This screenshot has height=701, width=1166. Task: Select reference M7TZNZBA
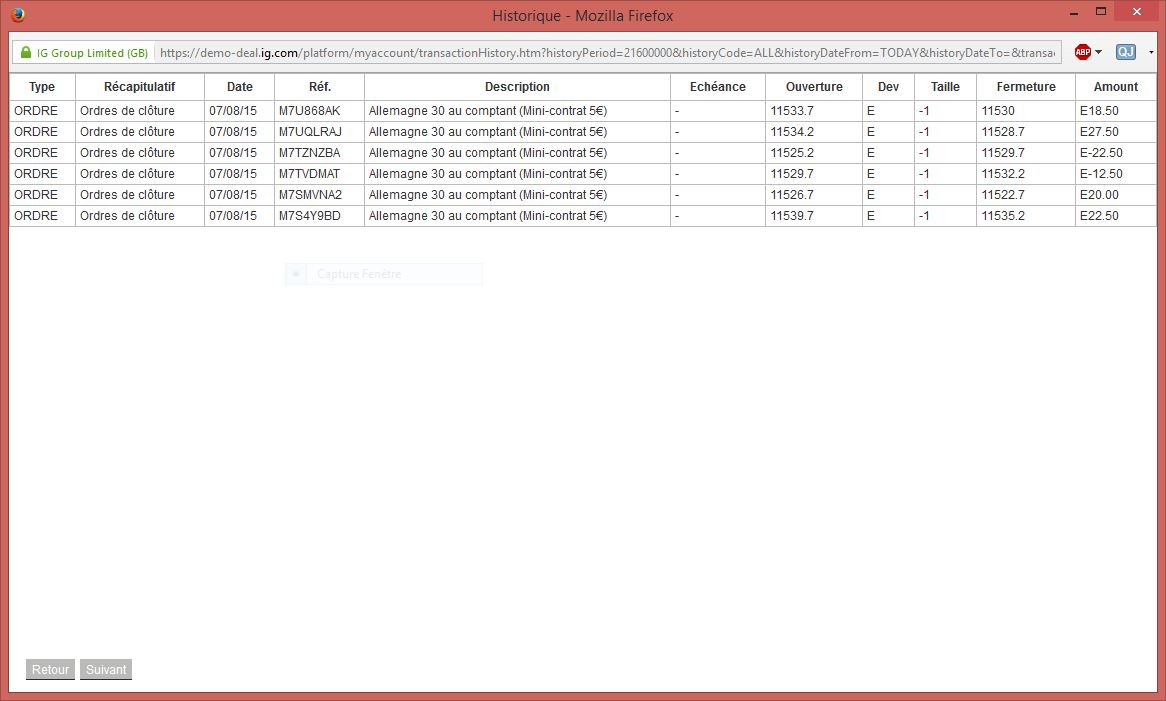pyautogui.click(x=309, y=152)
